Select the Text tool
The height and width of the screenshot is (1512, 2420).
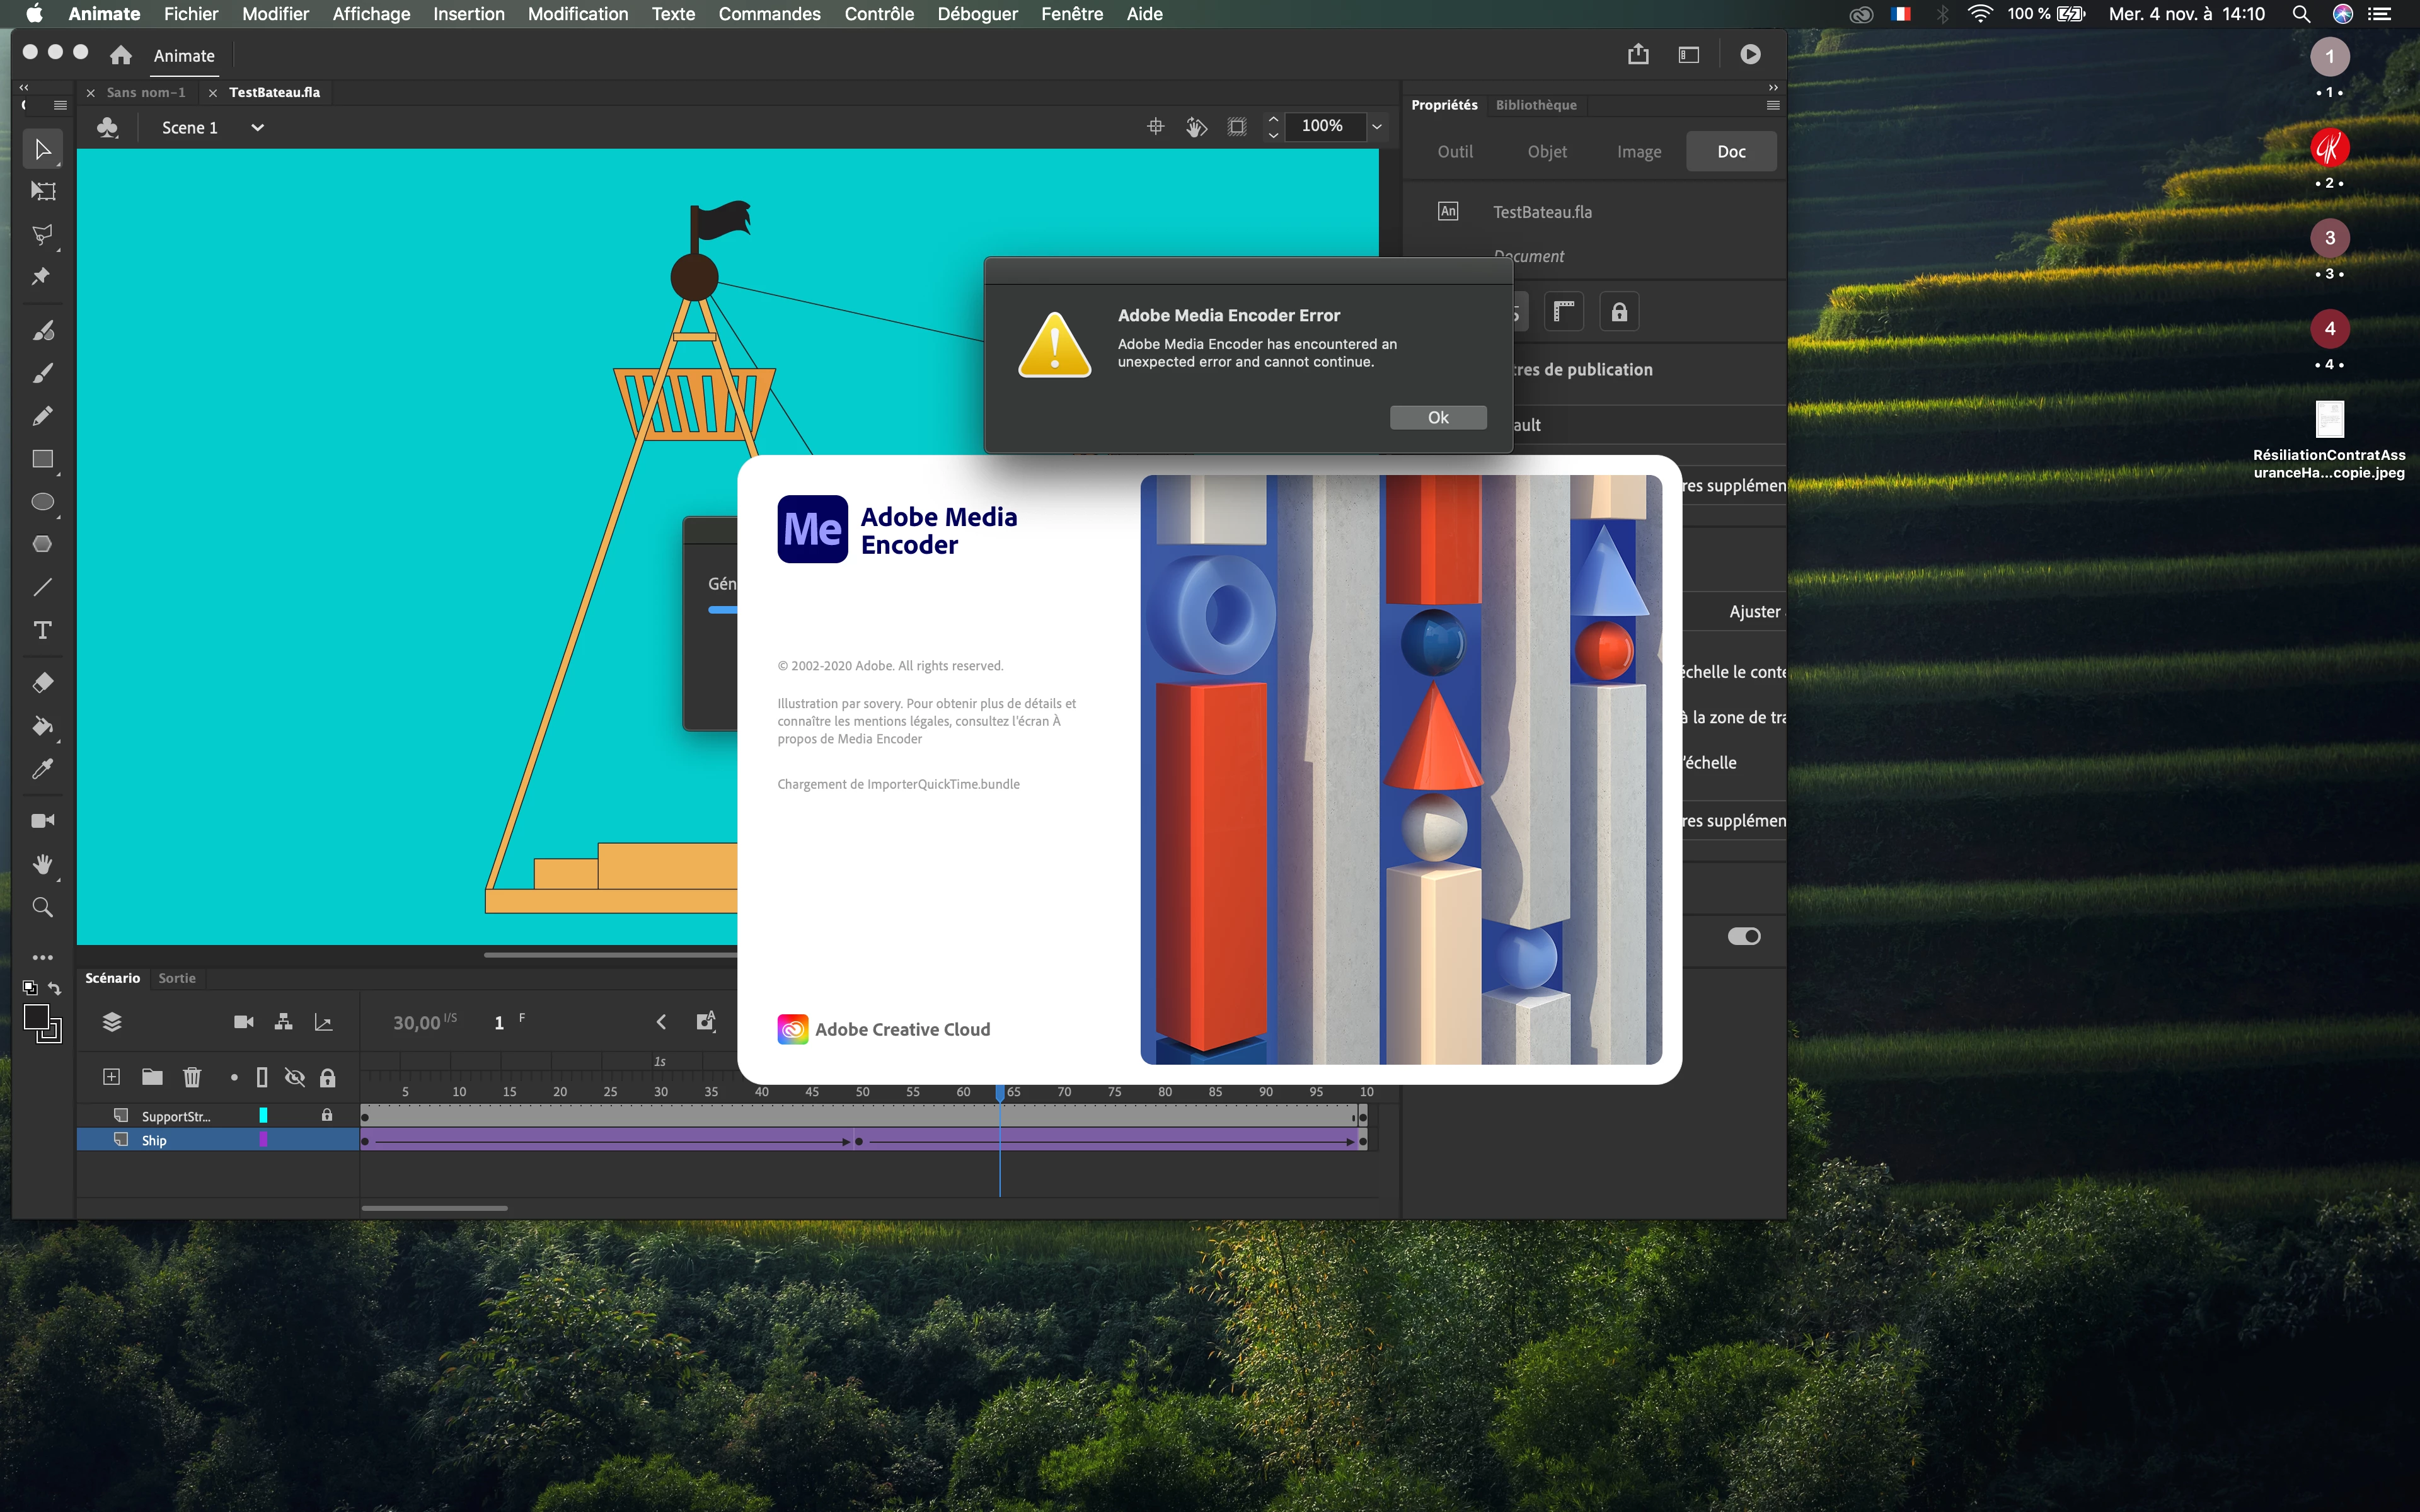[42, 630]
